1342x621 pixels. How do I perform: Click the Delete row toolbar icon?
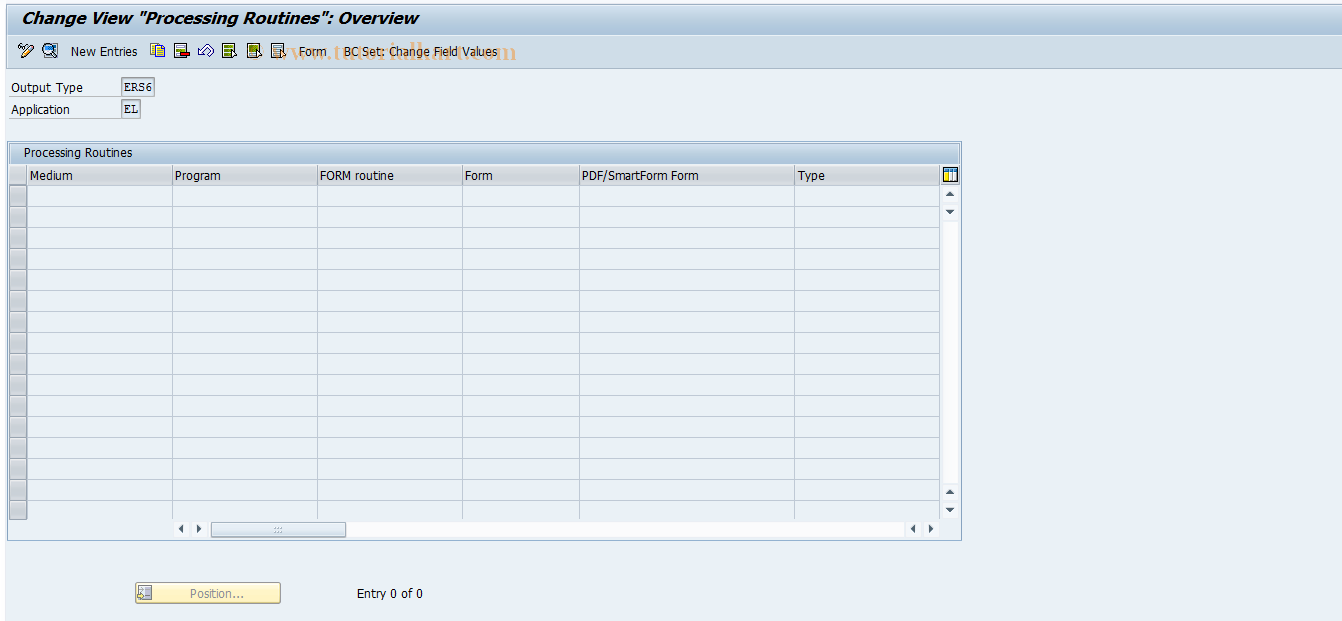[x=182, y=51]
